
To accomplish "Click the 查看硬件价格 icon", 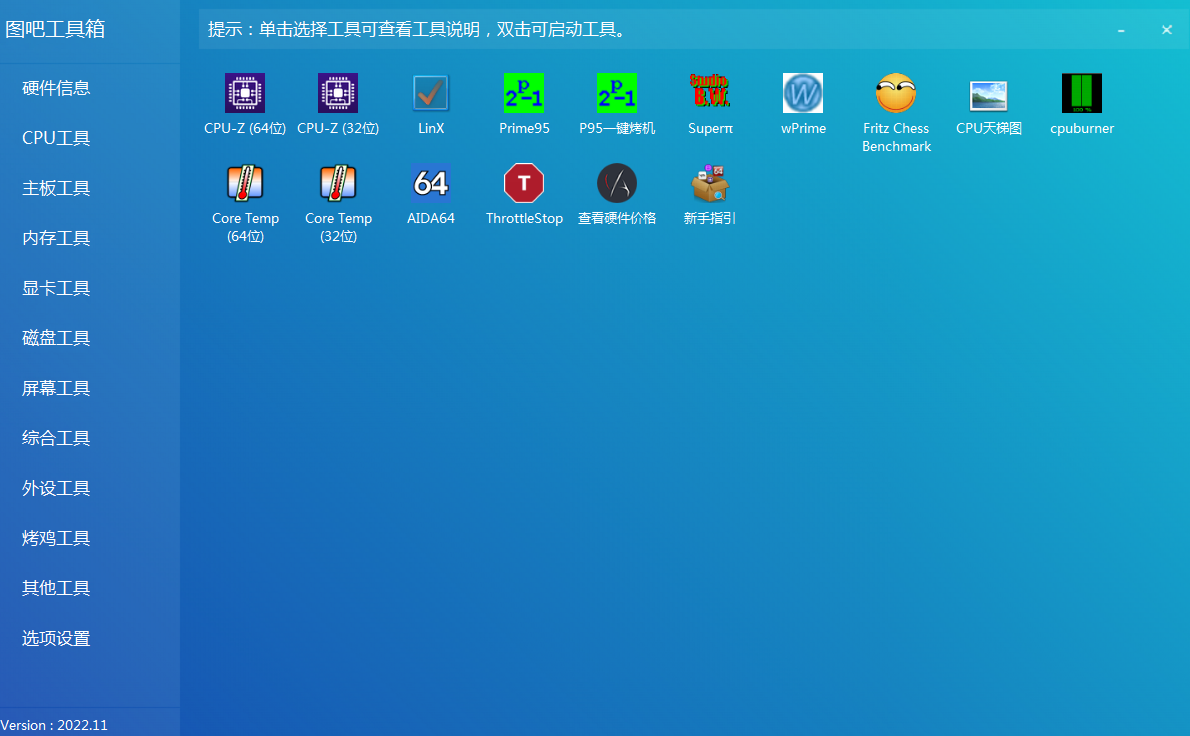I will point(616,183).
